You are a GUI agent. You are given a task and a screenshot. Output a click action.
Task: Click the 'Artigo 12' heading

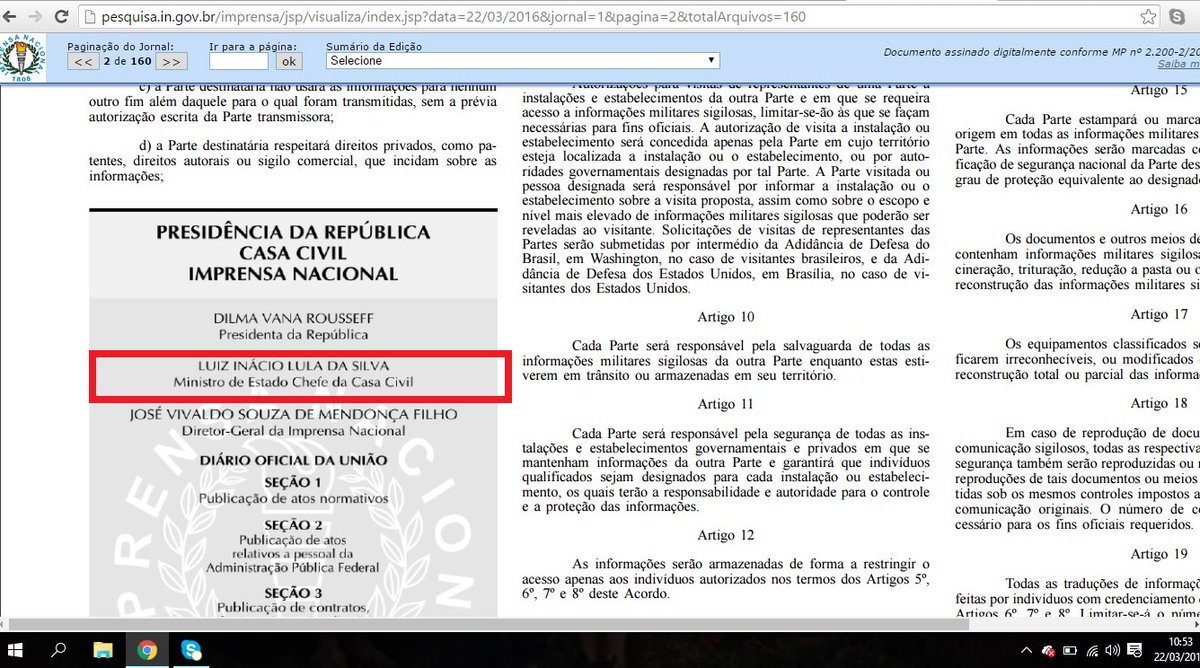pos(726,535)
